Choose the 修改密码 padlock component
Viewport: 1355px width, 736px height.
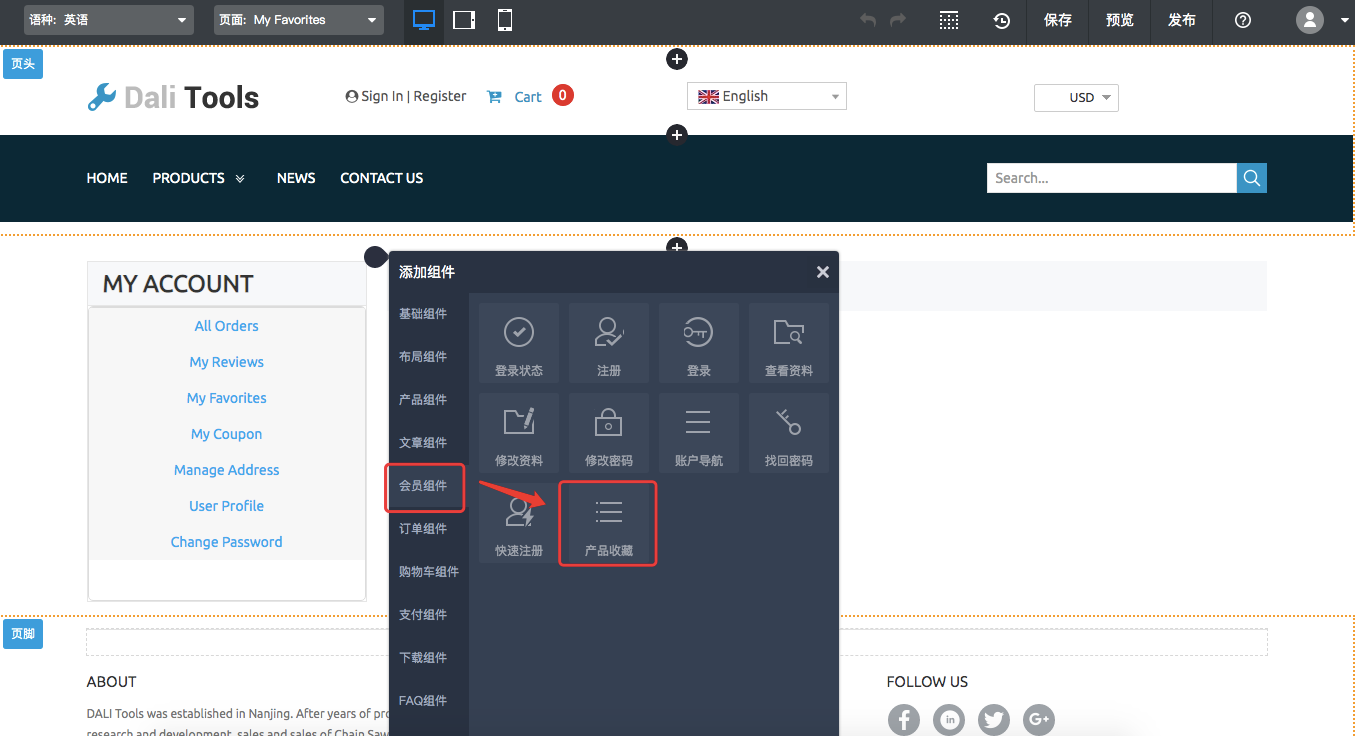pos(608,432)
